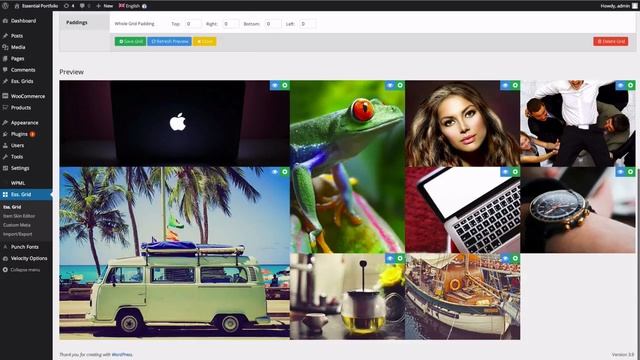
Task: Toggle eye visibility on red-eyed frog item
Action: 390,85
